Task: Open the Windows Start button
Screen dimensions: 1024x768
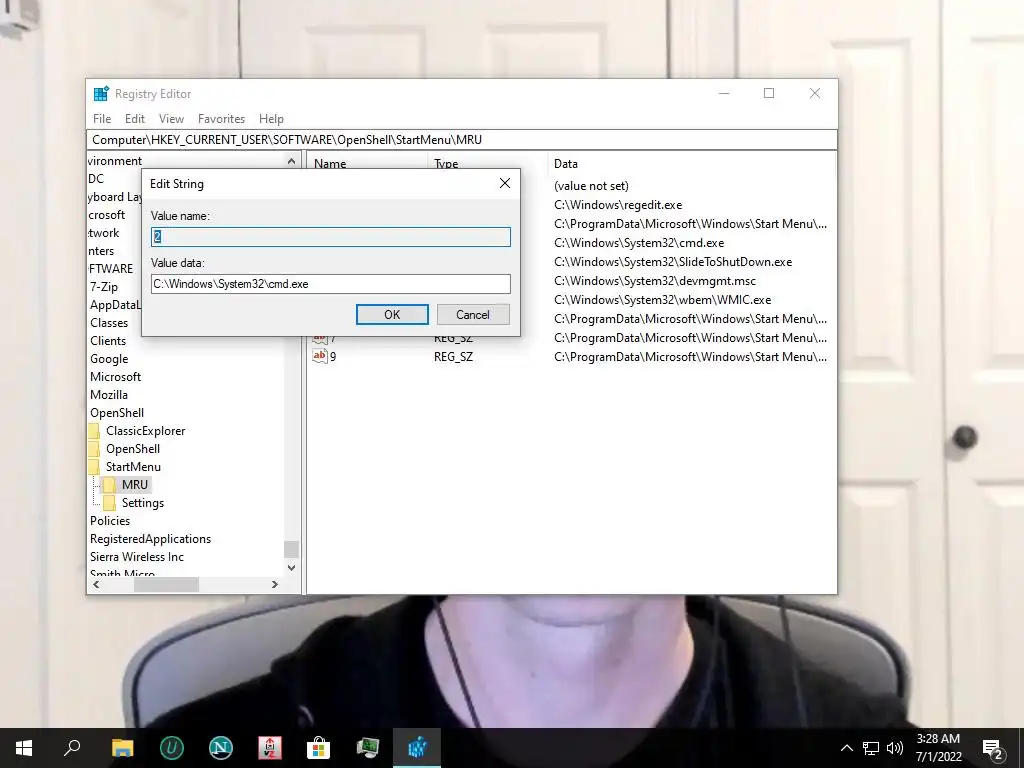Action: (x=24, y=748)
